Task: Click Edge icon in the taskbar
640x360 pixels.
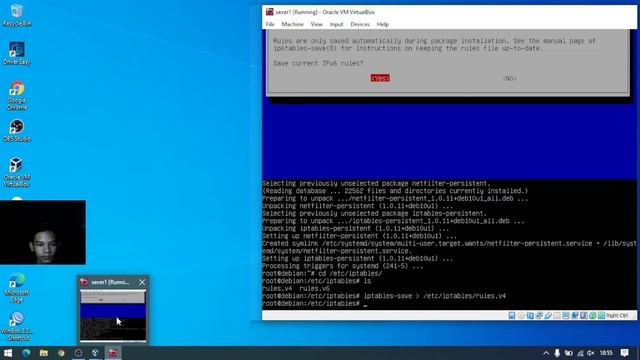Action: click(x=26, y=353)
